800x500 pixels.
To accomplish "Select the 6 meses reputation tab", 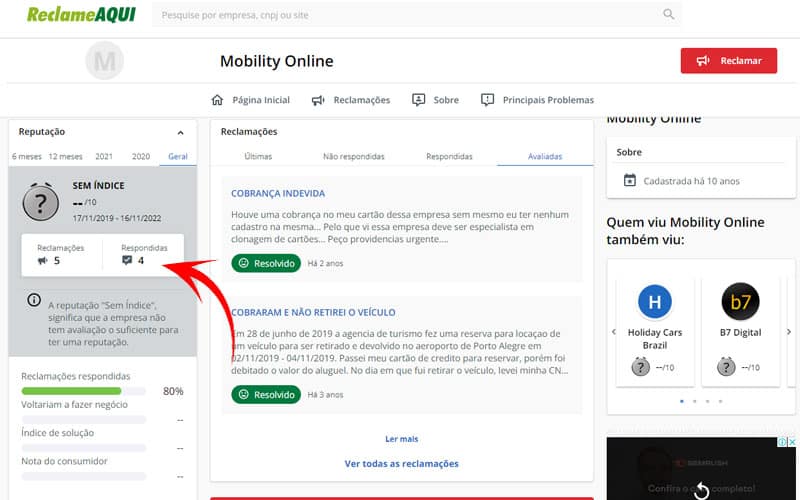I will [x=27, y=157].
